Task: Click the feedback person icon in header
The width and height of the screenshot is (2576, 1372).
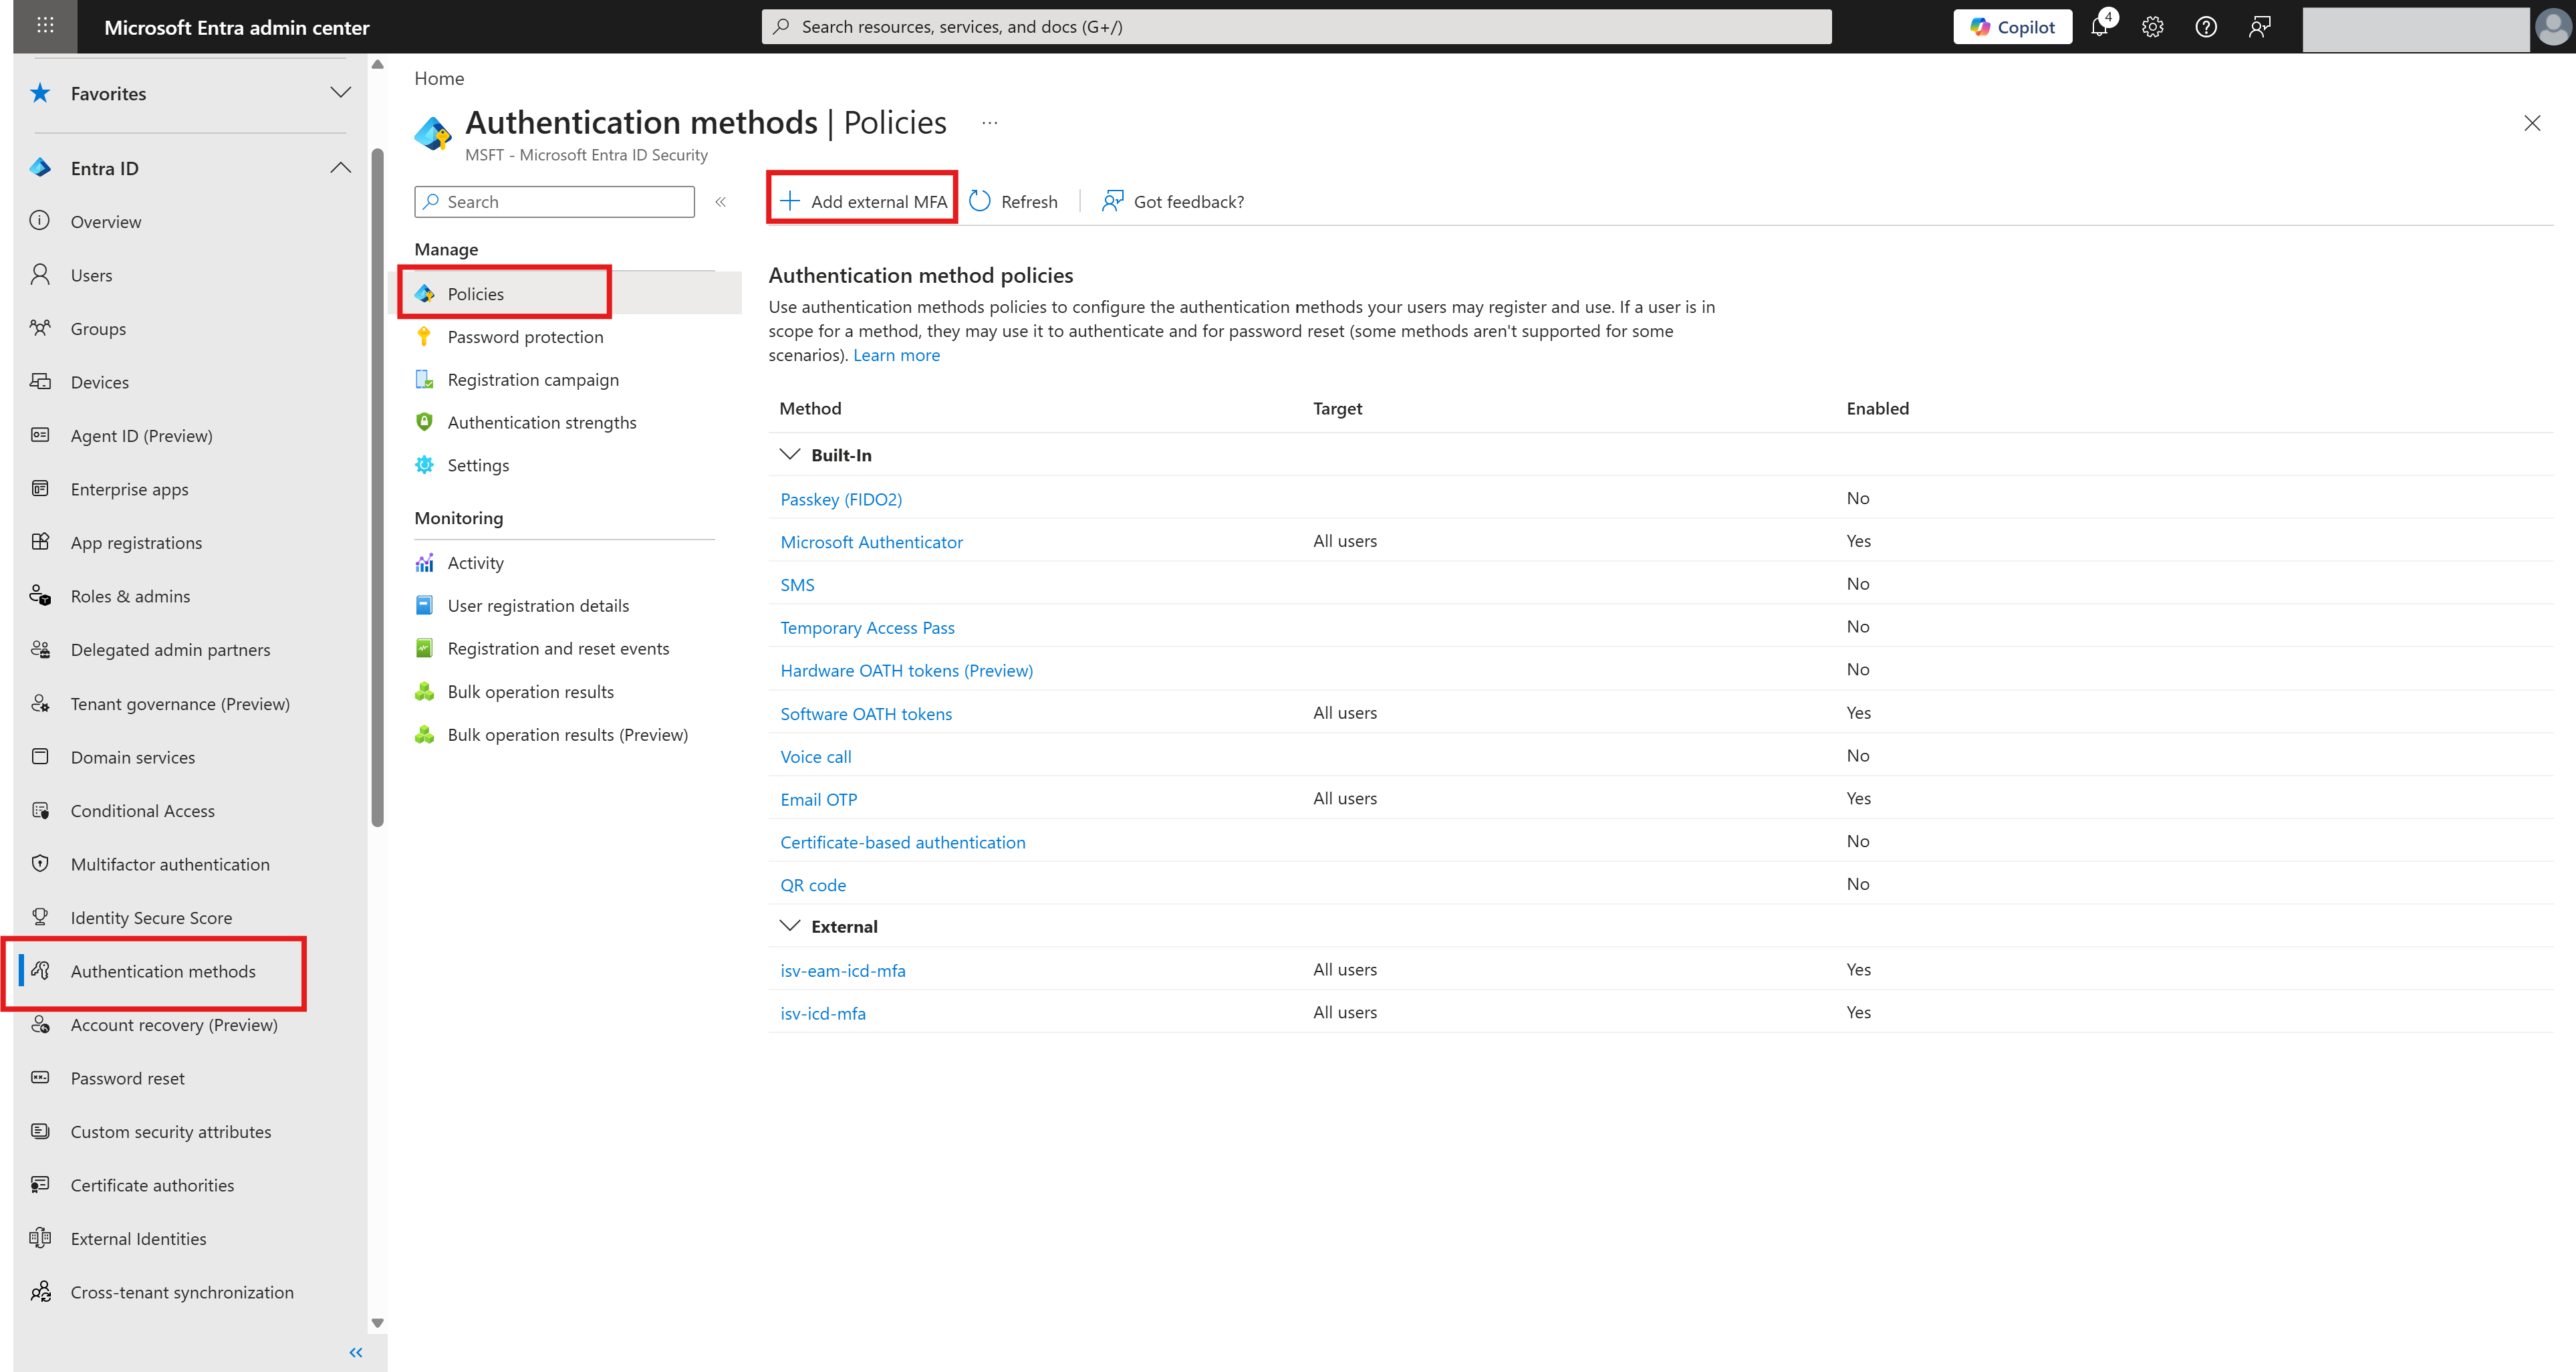Action: [2259, 27]
